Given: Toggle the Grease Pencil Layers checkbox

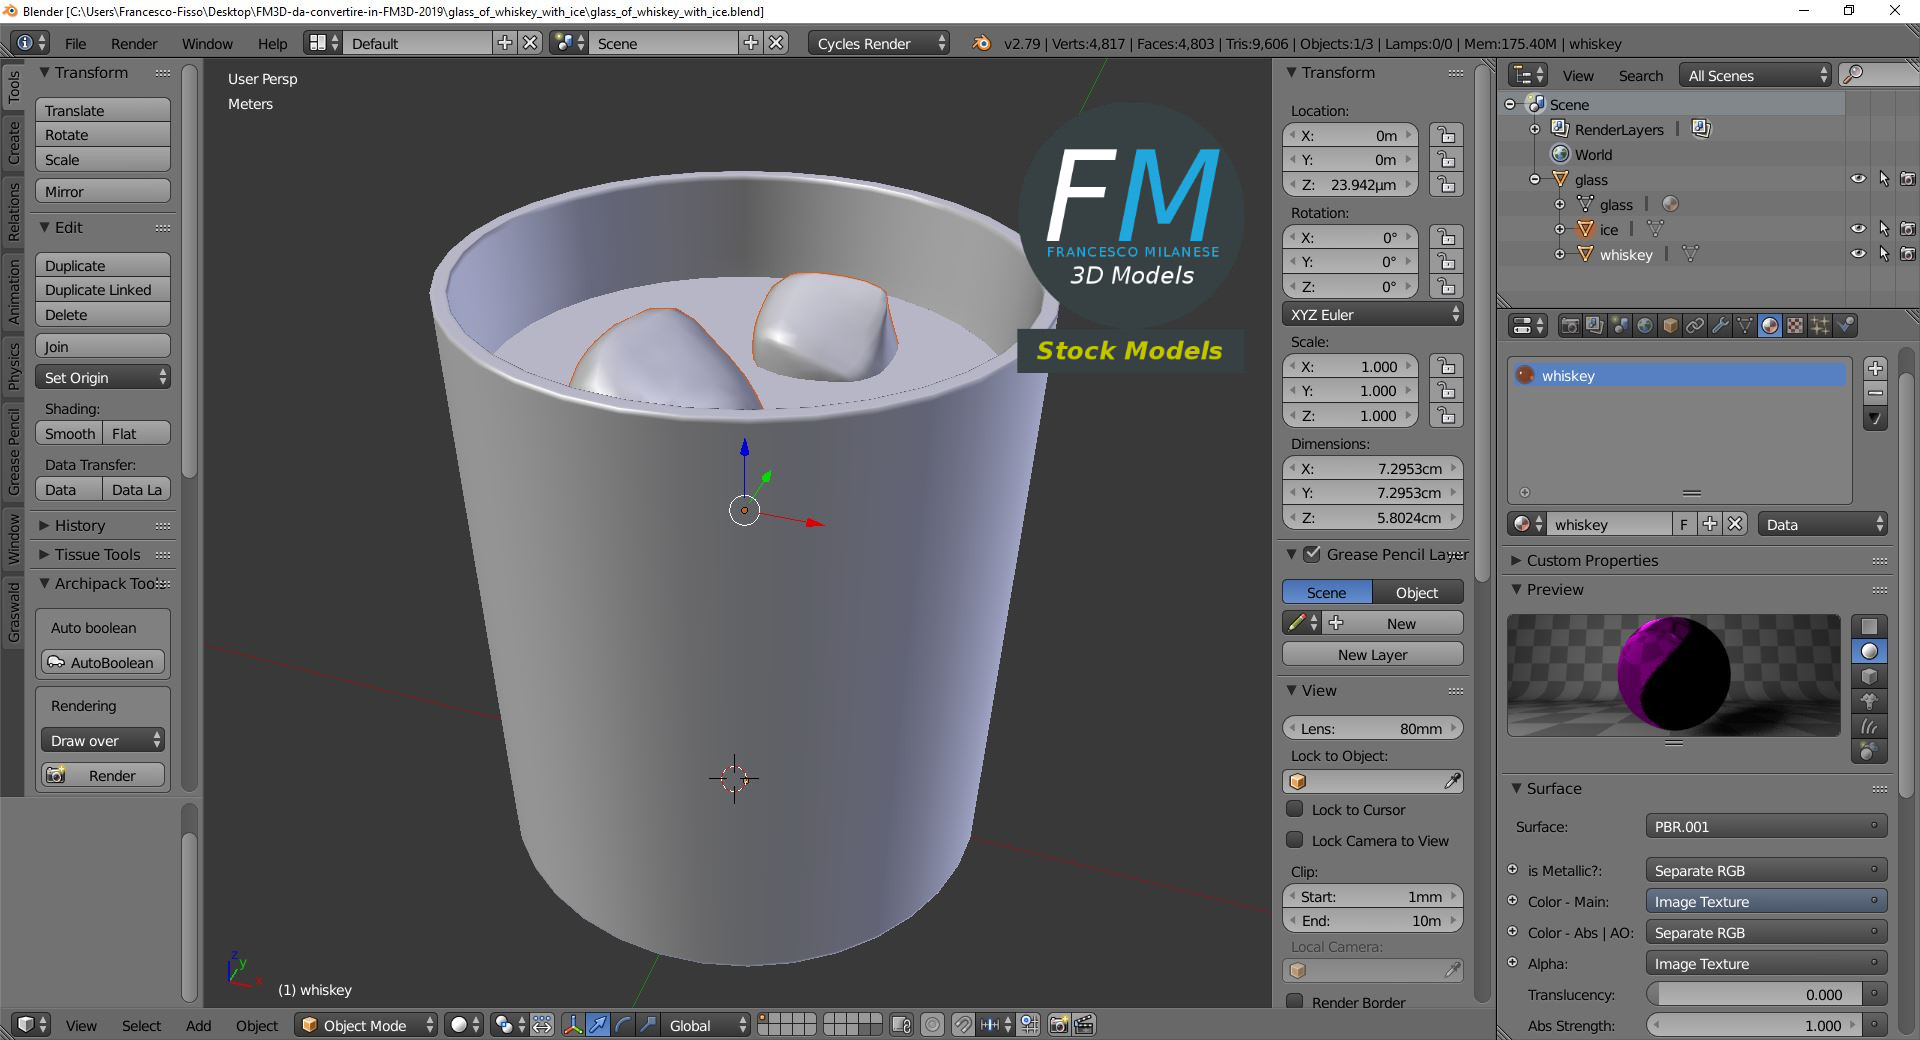Looking at the screenshot, I should (1313, 554).
